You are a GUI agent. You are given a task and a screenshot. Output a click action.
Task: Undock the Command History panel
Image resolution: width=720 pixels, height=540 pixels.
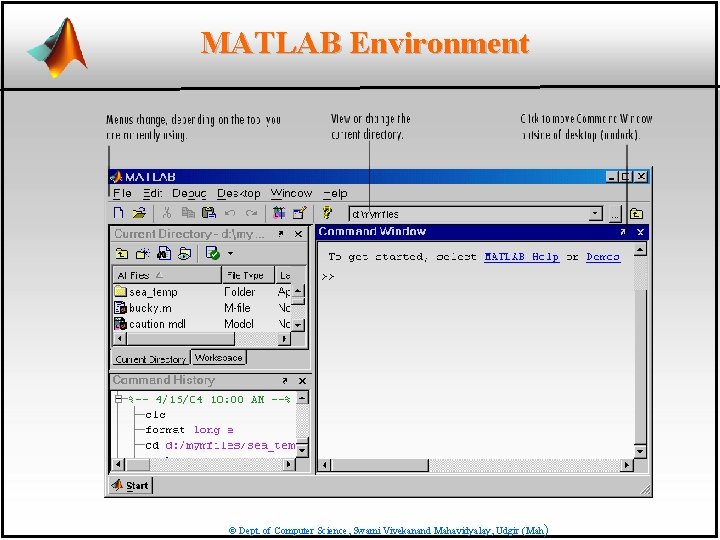point(285,381)
